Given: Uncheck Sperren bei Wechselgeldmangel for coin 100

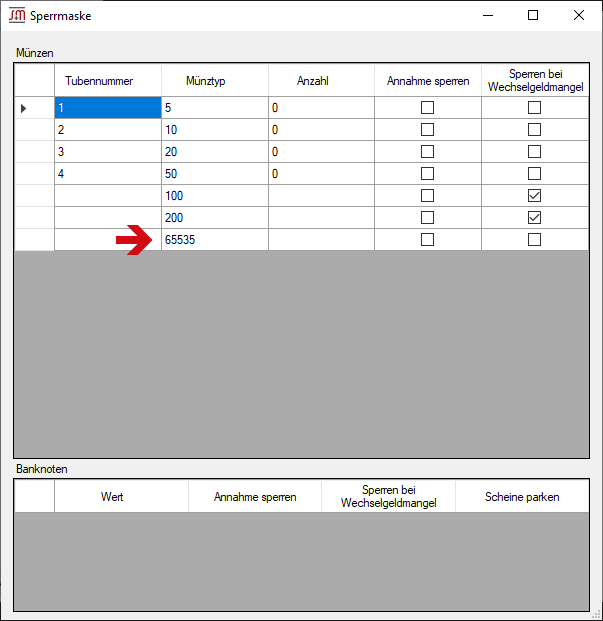Looking at the screenshot, I should 534,196.
